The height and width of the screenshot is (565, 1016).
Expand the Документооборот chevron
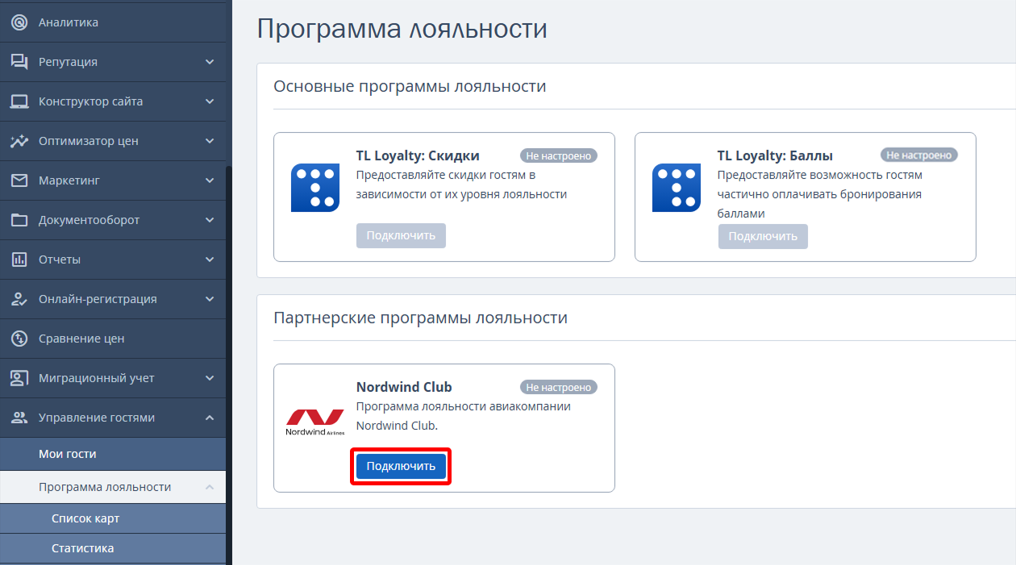pos(209,220)
